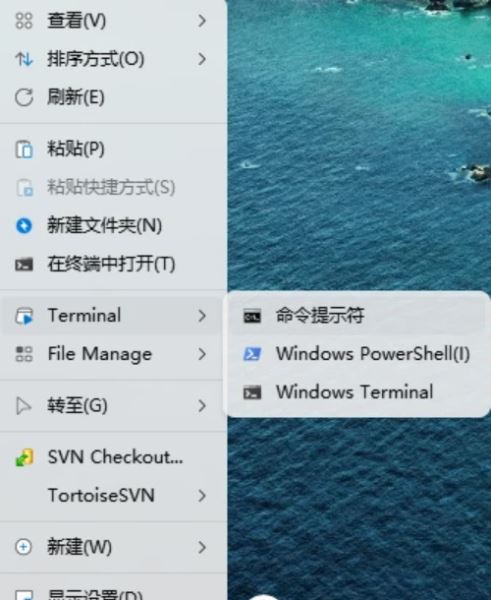Image resolution: width=491 pixels, height=600 pixels.
Task: Expand the 排序方式(O) submenu chevron
Action: (202, 59)
